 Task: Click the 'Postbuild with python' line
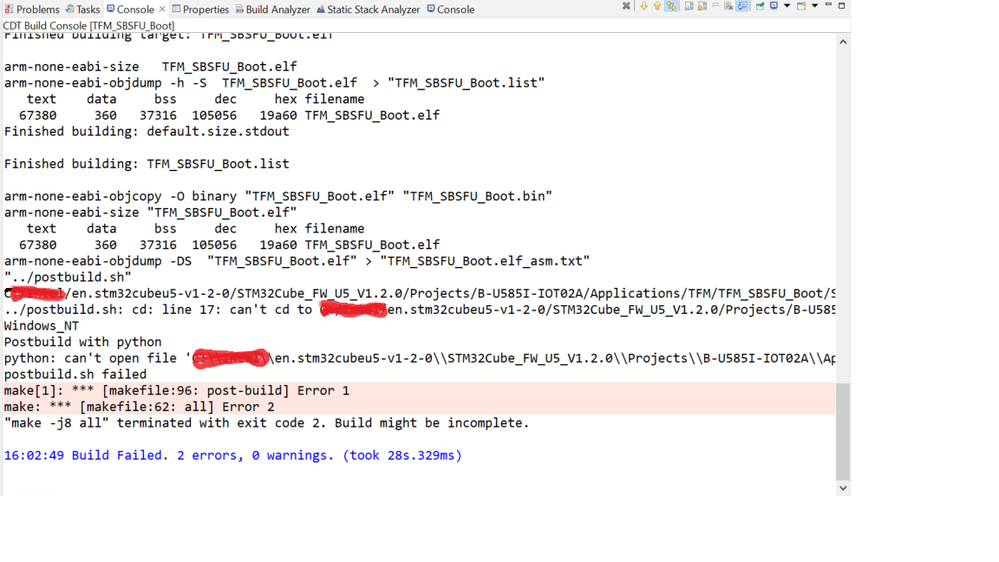point(83,342)
